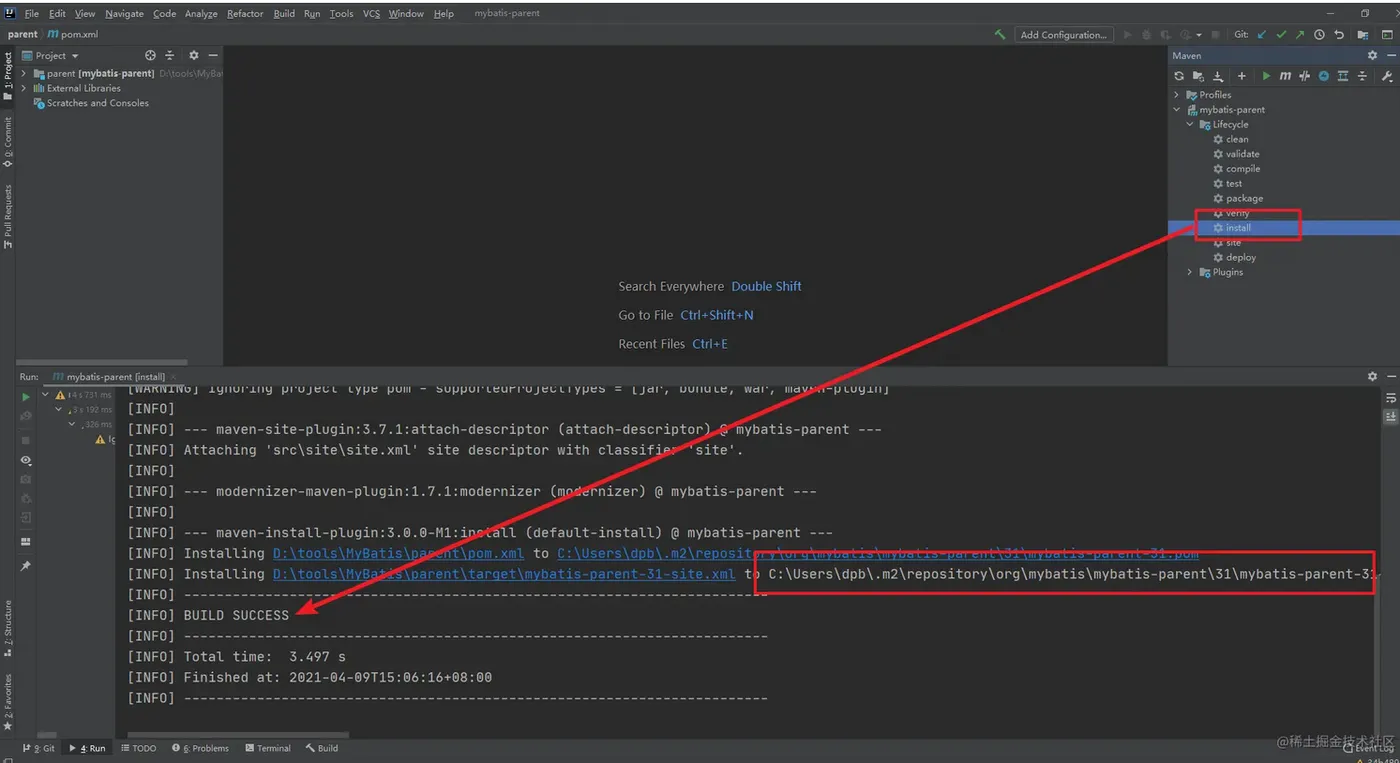Open Maven Settings wrench icon

(1387, 76)
